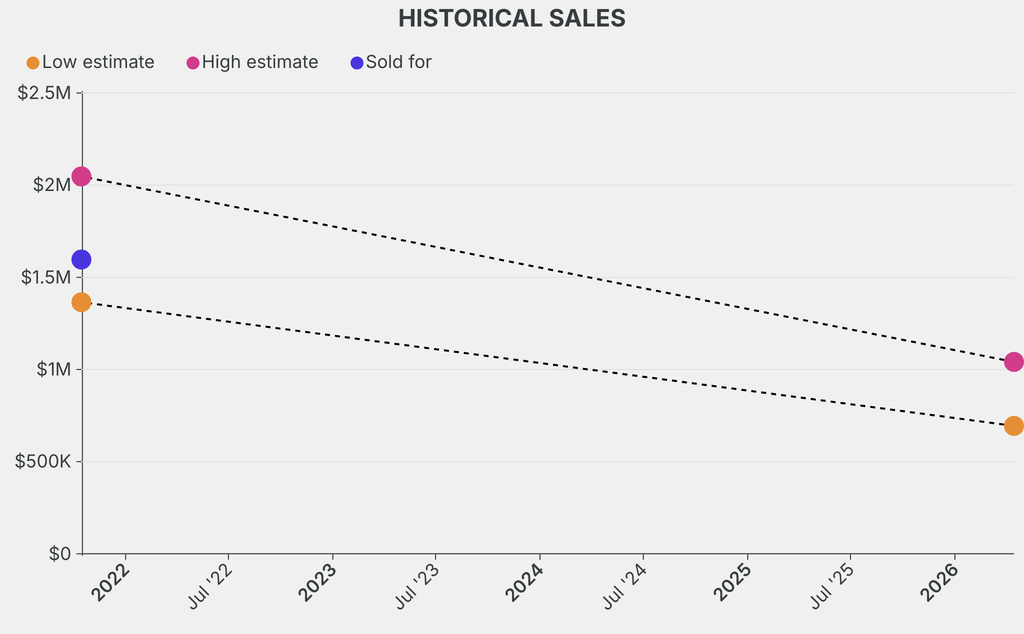Viewport: 1024px width, 634px height.
Task: Toggle the High estimate legend label
Action: [x=260, y=62]
